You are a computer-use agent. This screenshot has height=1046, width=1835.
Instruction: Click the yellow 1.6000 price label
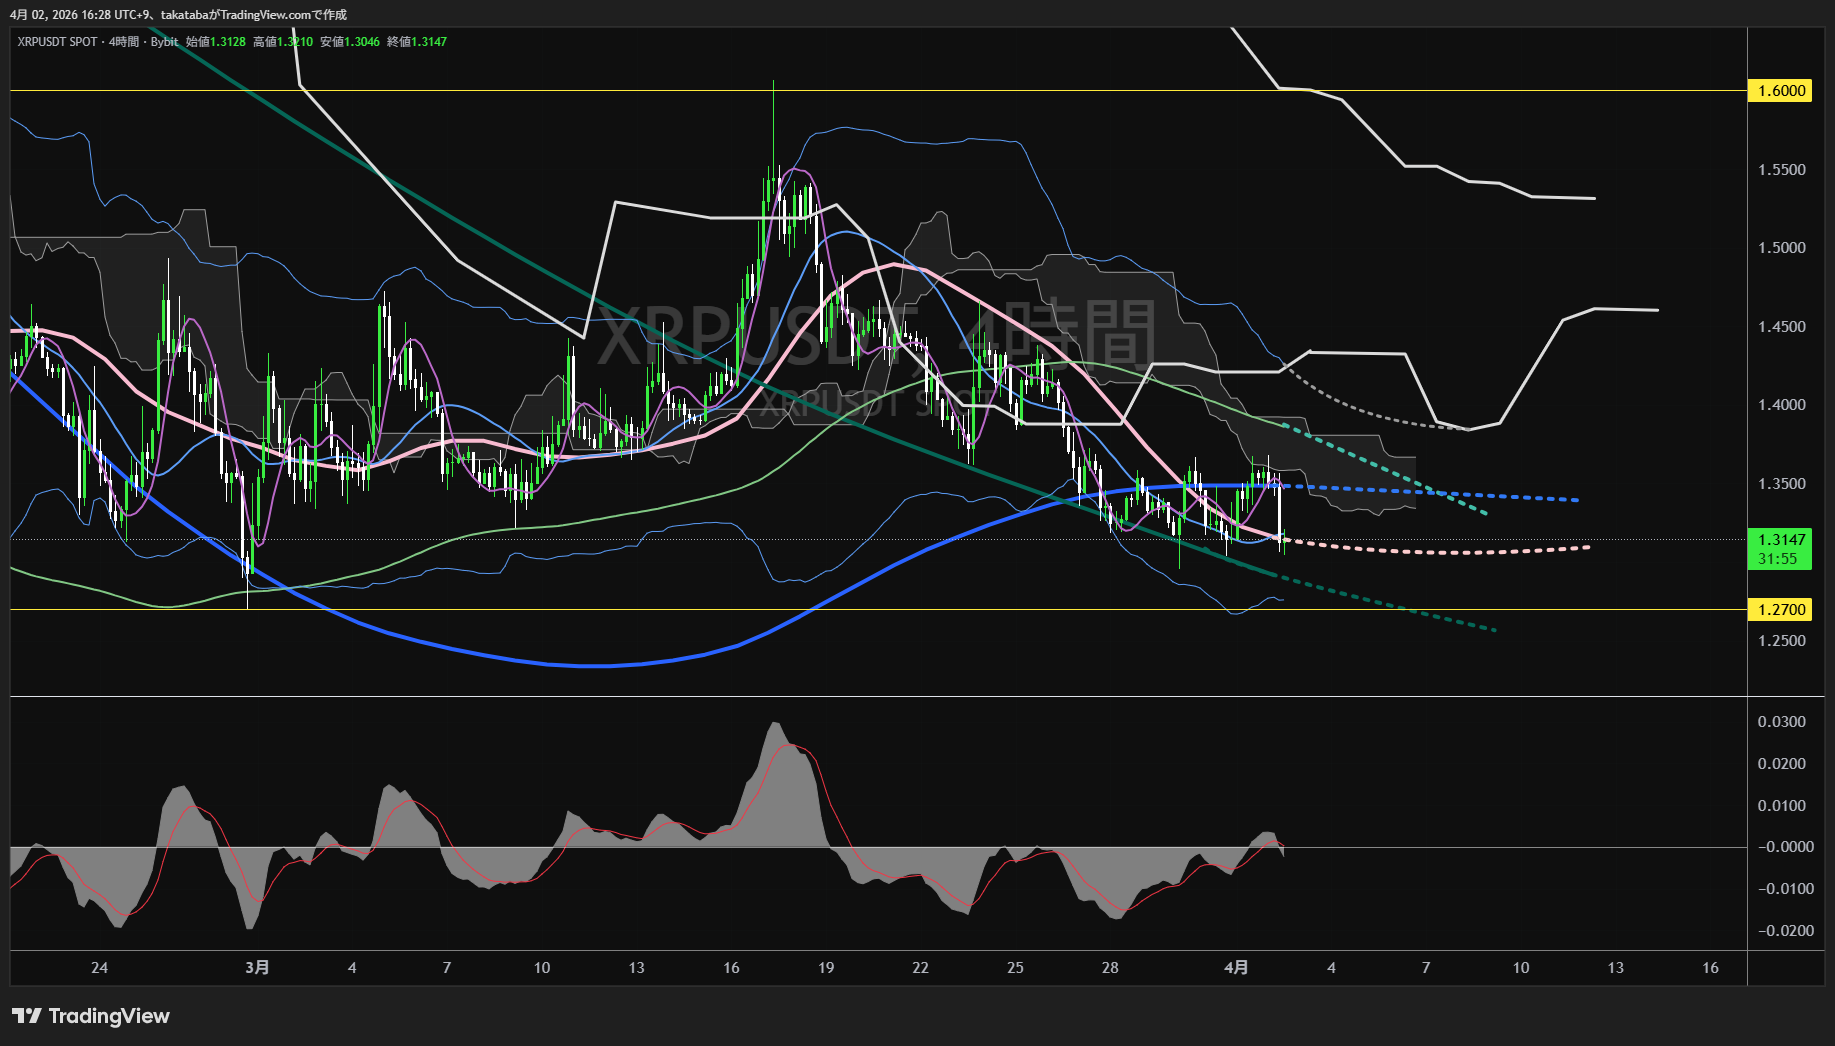(x=1780, y=91)
